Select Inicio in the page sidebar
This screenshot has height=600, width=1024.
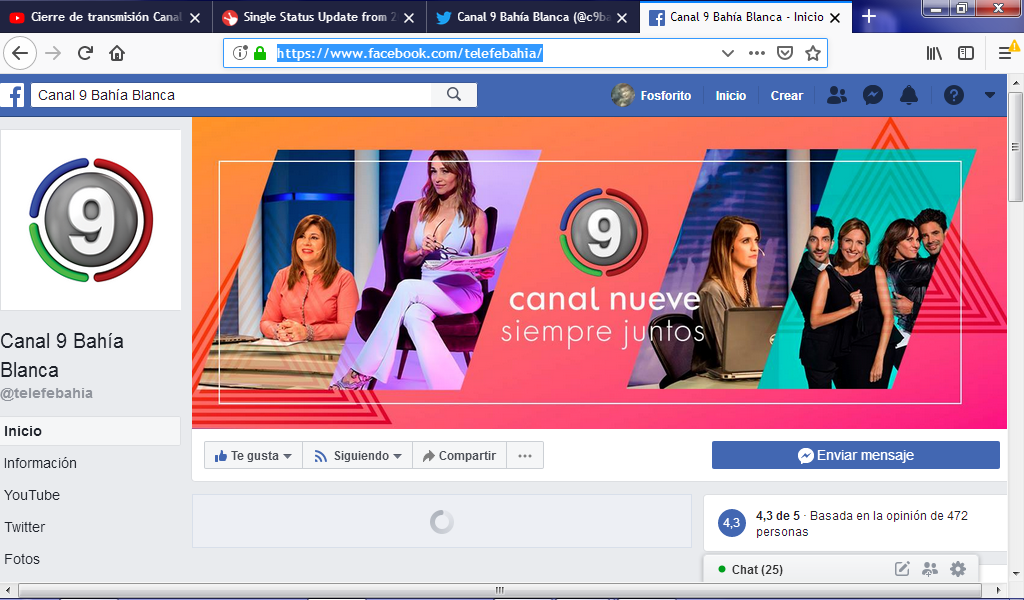click(90, 431)
